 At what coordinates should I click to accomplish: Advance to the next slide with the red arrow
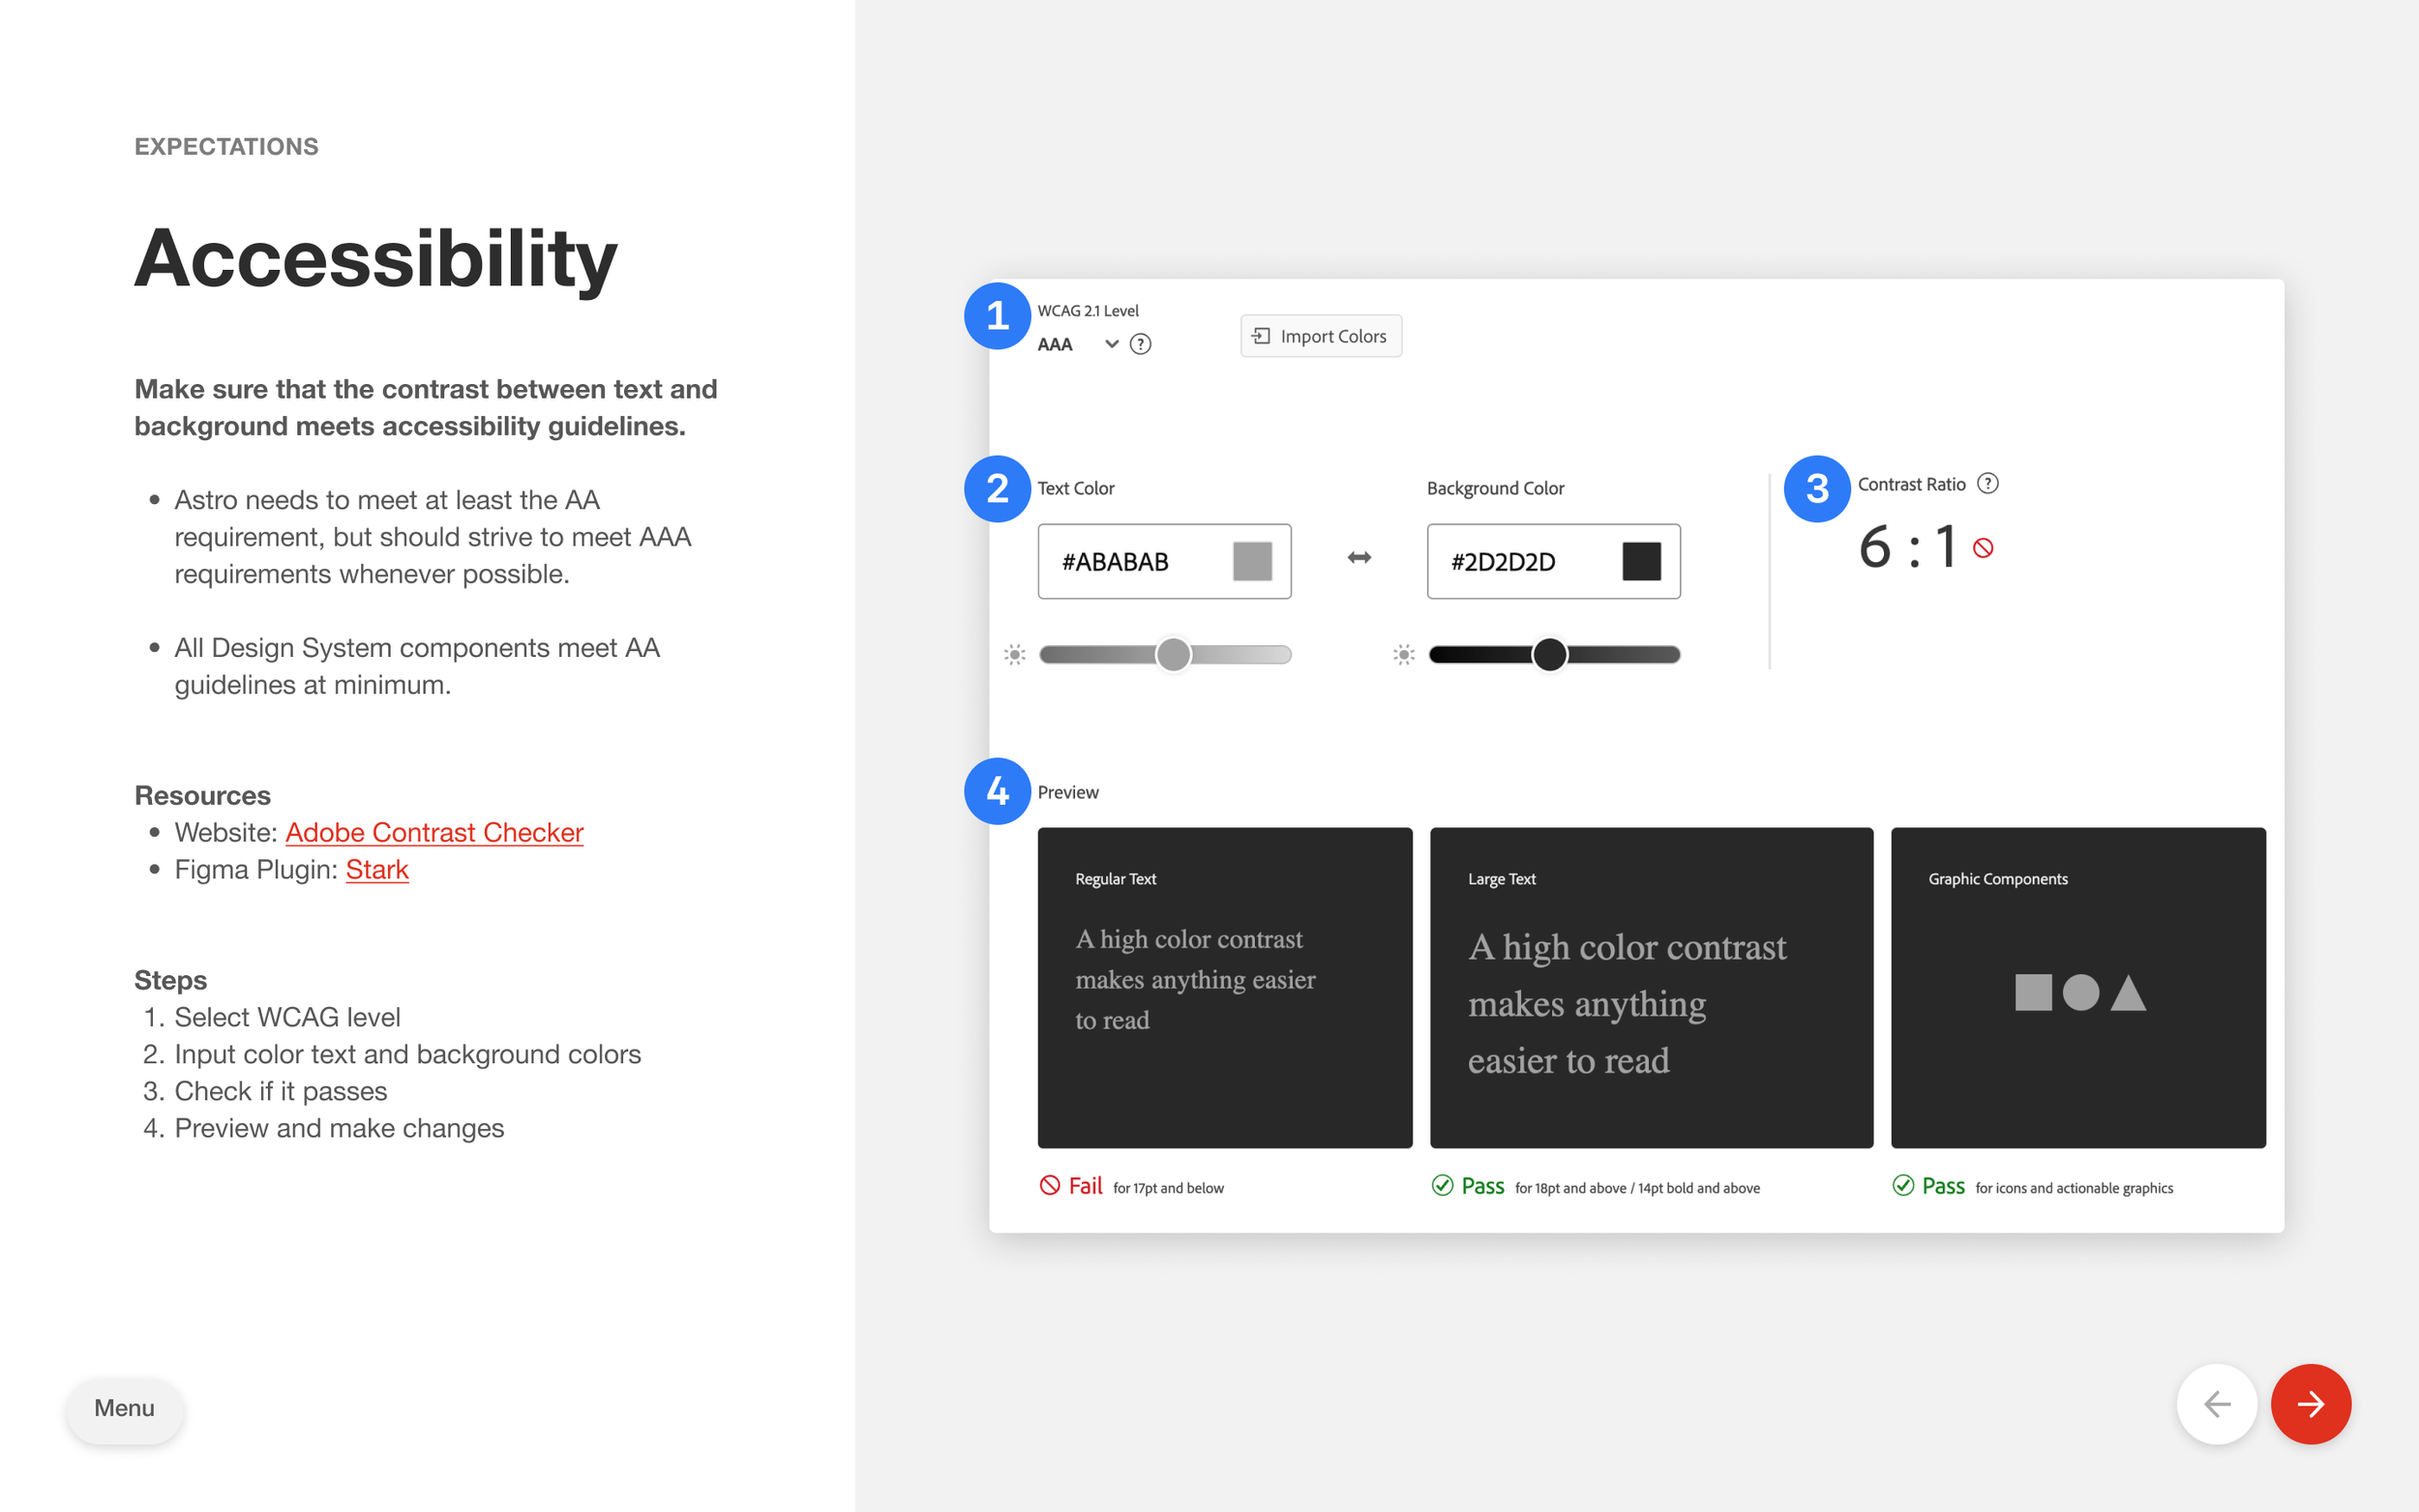(2310, 1404)
